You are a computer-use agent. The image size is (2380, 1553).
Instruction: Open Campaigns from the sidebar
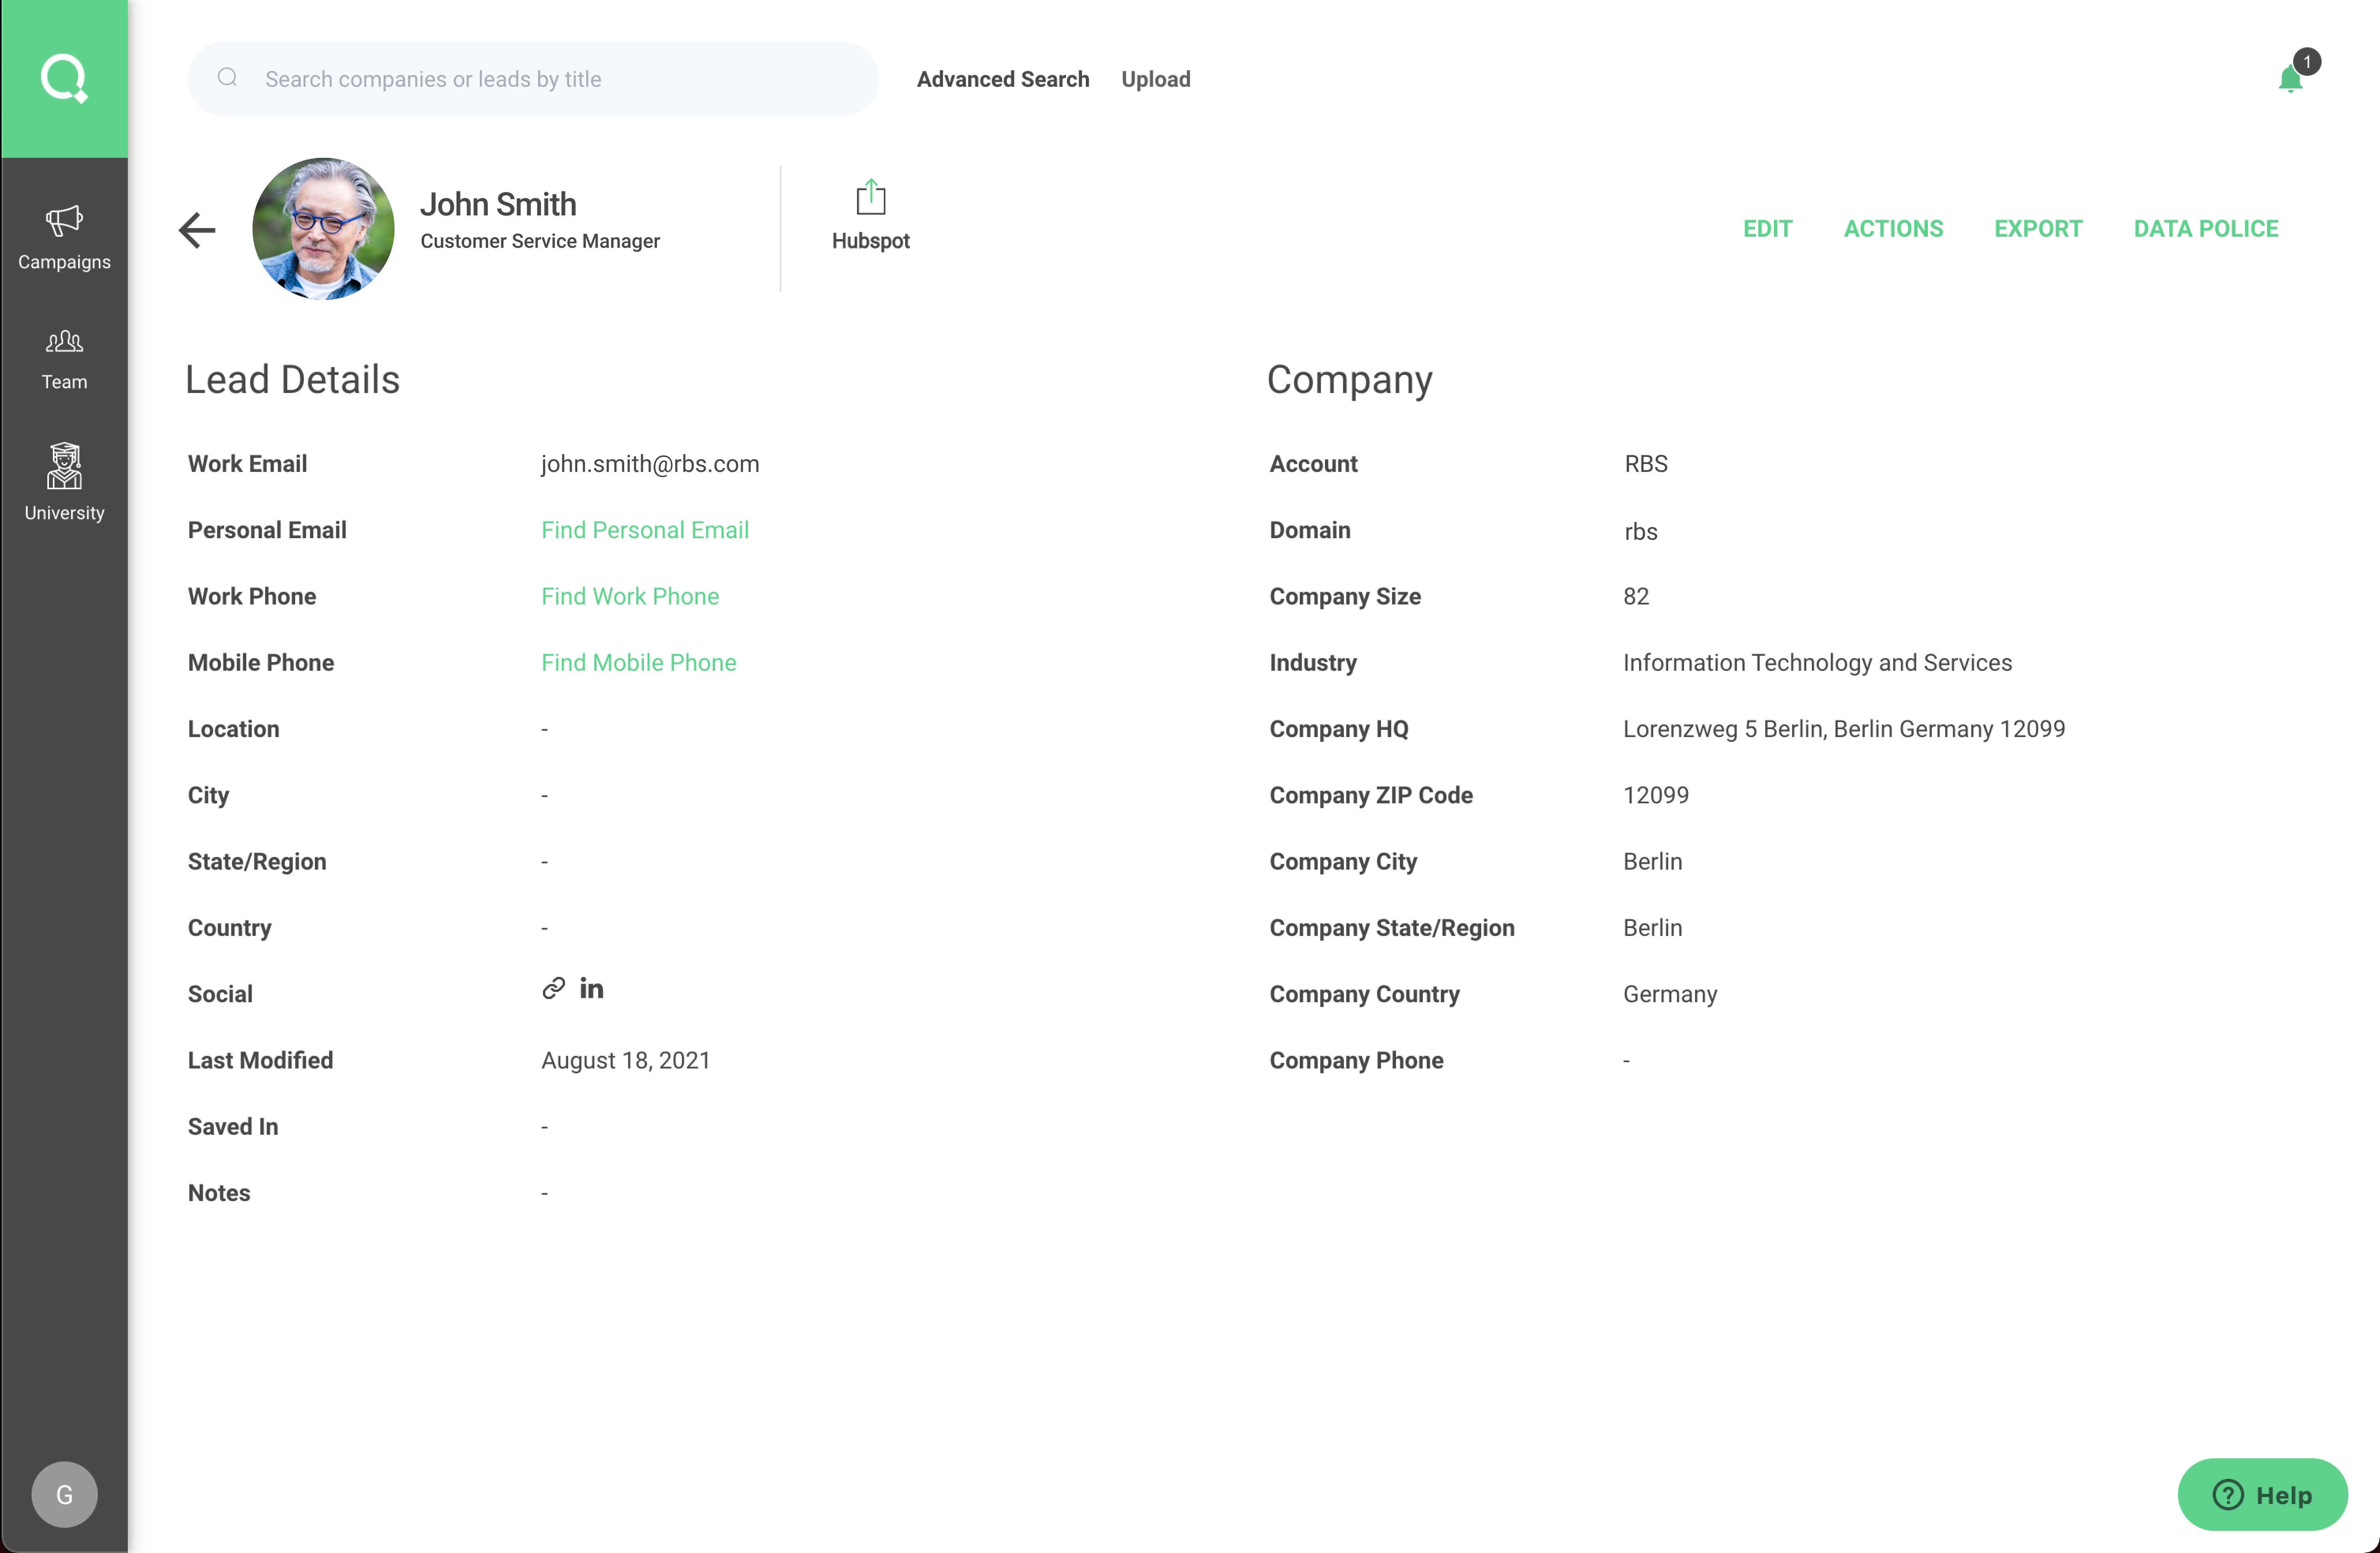64,238
